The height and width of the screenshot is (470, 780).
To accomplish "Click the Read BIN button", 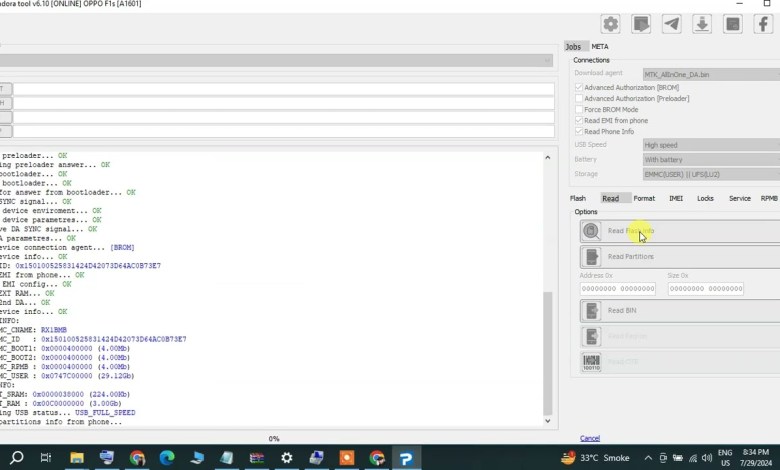I will coord(680,310).
